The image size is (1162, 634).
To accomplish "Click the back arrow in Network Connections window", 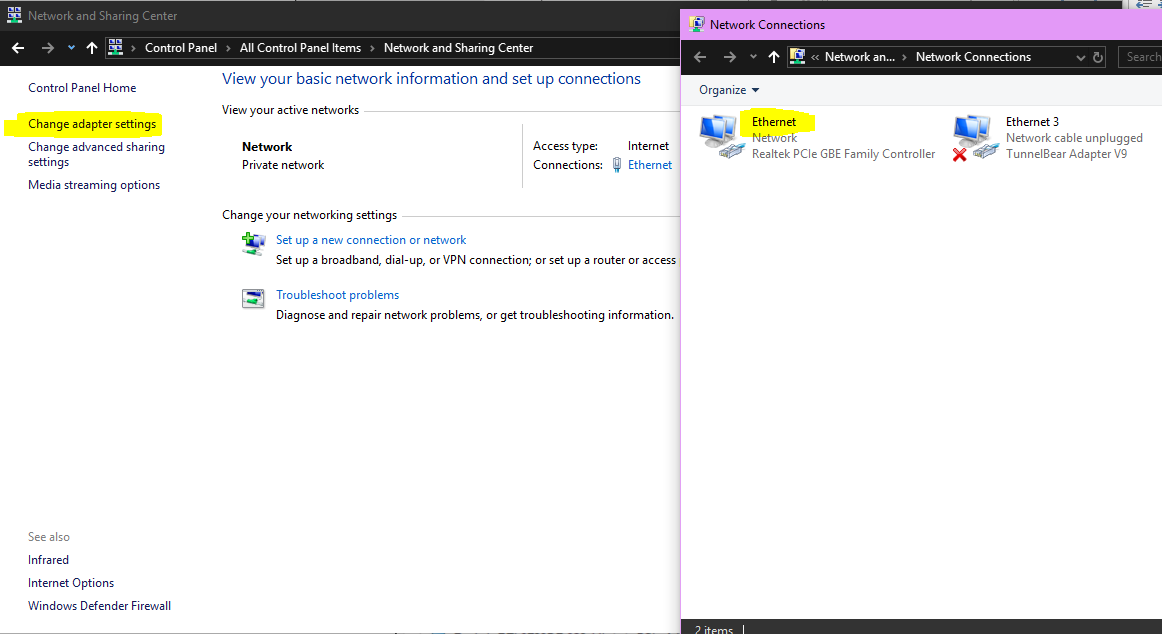I will tap(700, 58).
